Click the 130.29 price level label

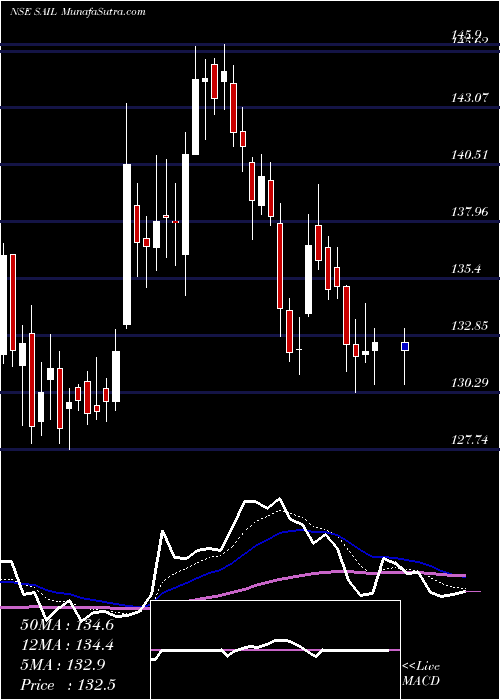pyautogui.click(x=469, y=383)
